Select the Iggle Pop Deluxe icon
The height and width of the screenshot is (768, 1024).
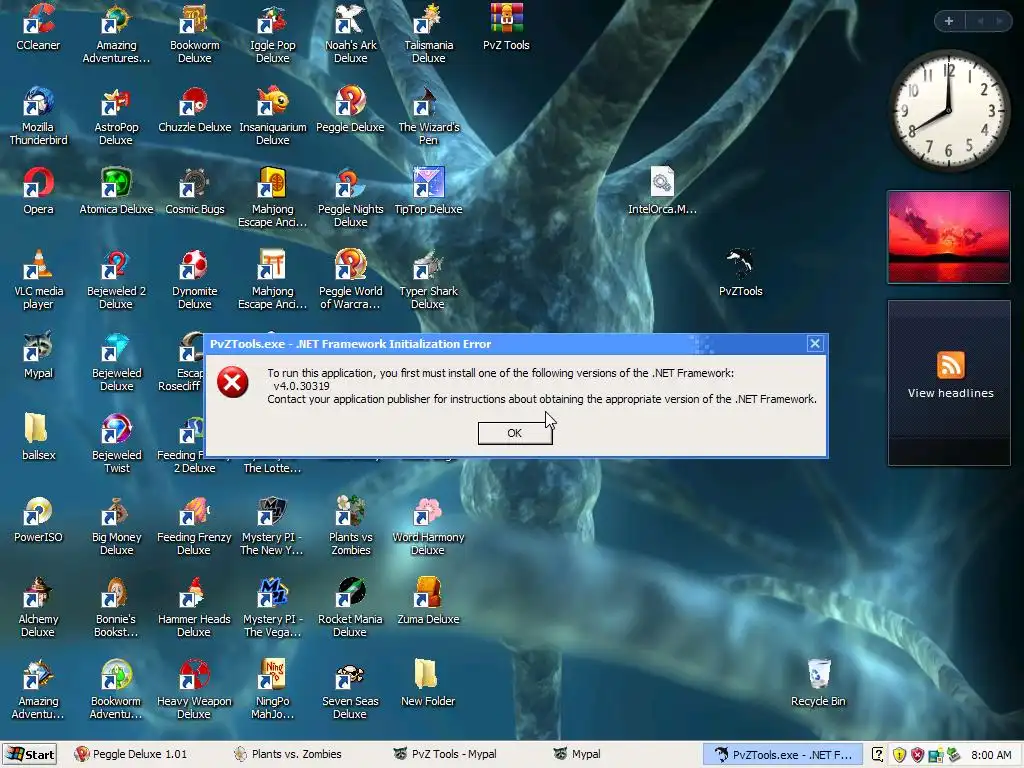click(x=272, y=33)
